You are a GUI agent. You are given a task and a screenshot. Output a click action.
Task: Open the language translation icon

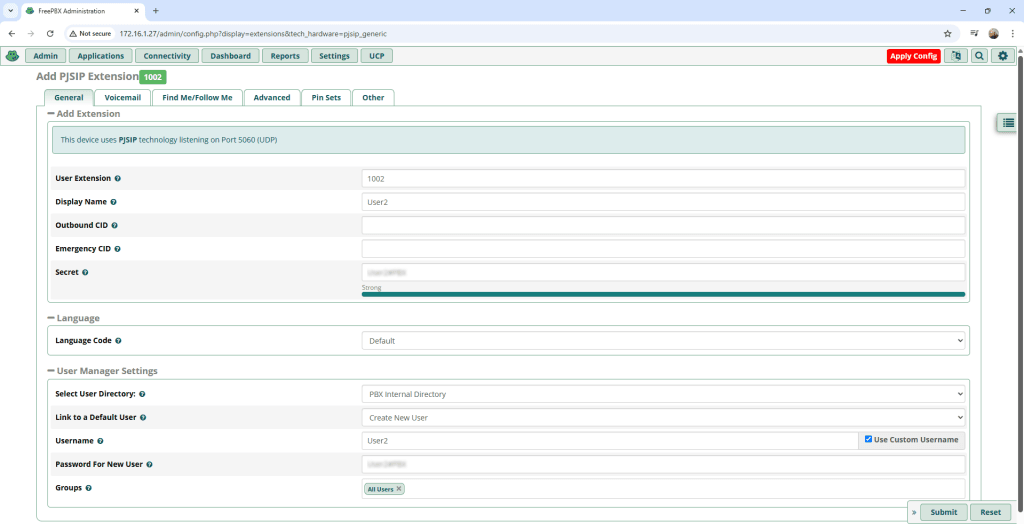[x=955, y=56]
